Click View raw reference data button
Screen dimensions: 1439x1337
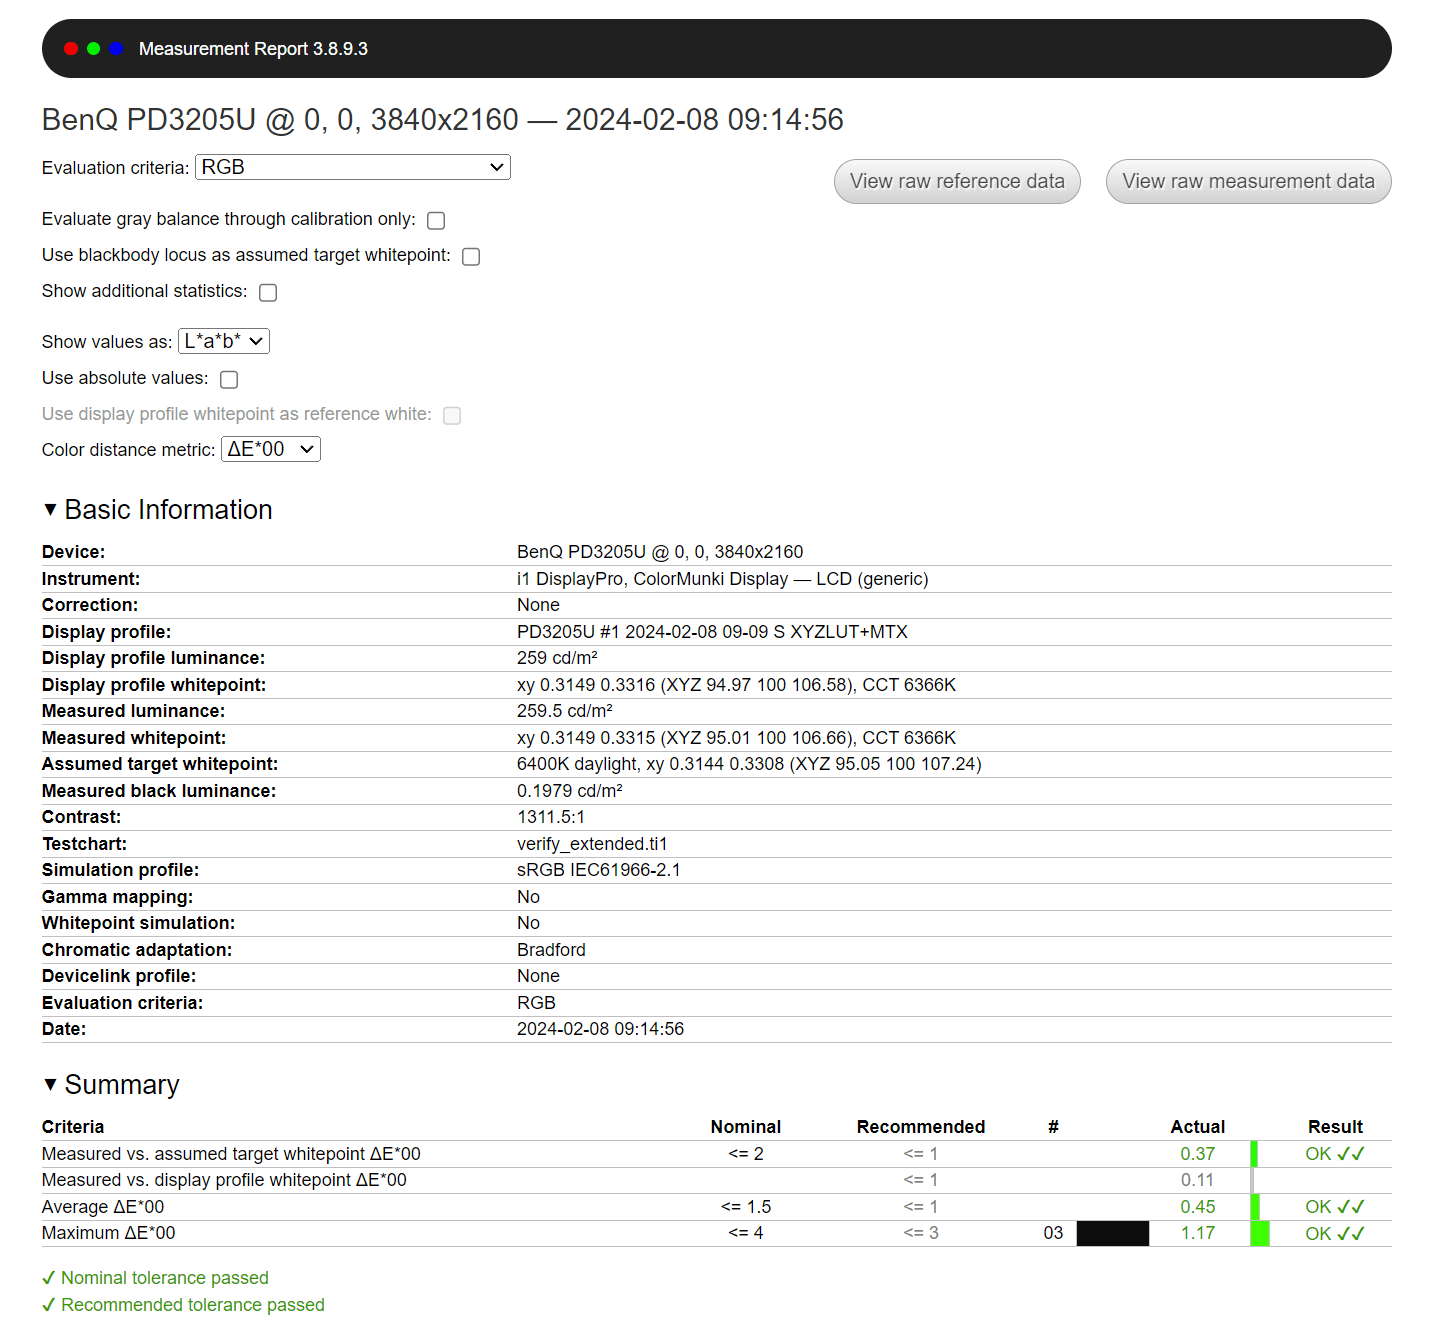[957, 181]
